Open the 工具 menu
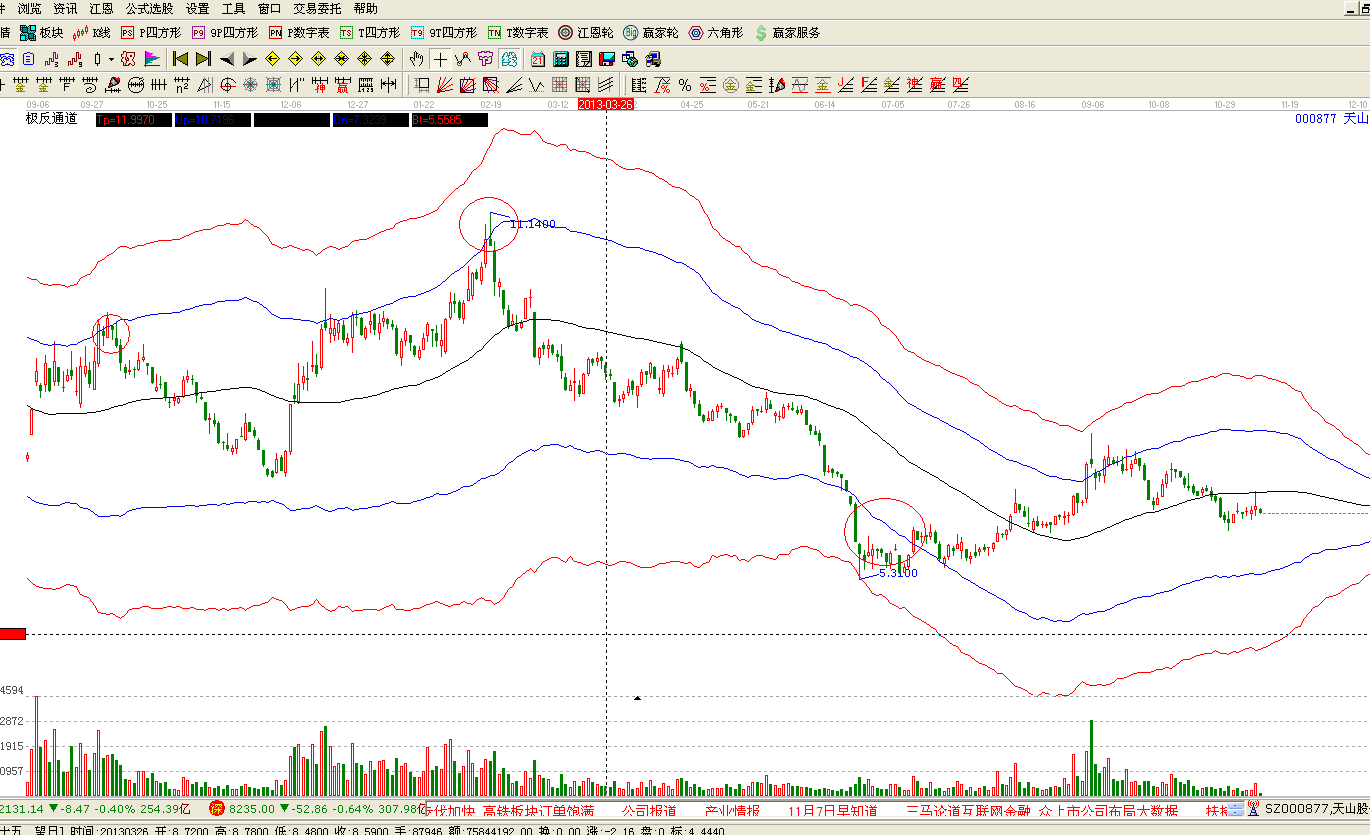This screenshot has height=835, width=1370. pyautogui.click(x=233, y=8)
